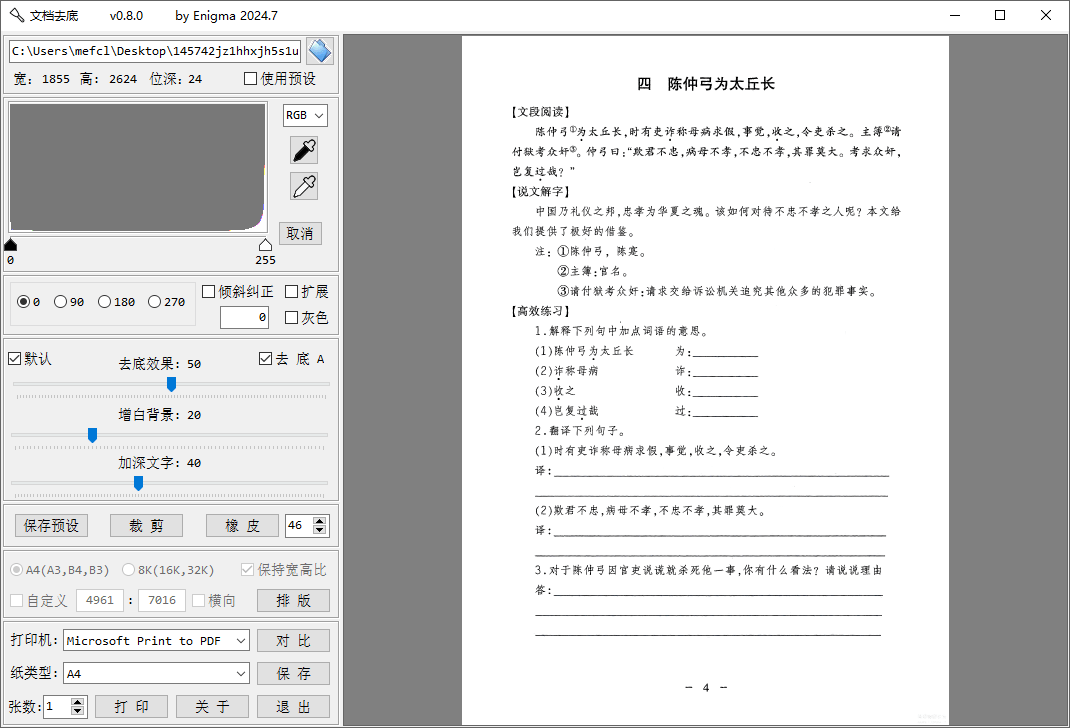Enable the 倾斜纠正 skew correction checkbox
Viewport: 1070px width, 728px height.
tap(209, 290)
